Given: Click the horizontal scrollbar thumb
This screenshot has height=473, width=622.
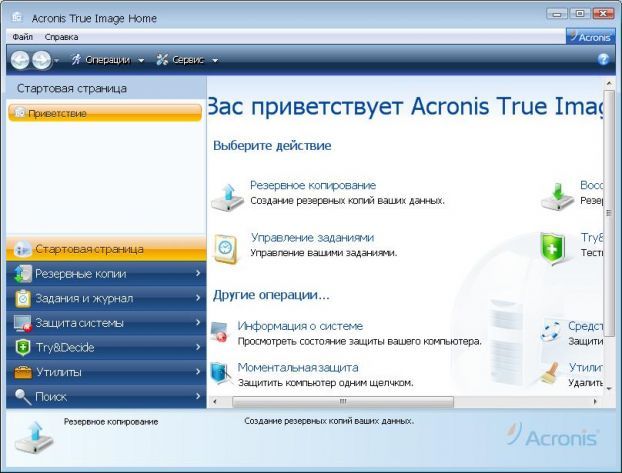Looking at the screenshot, I should point(343,402).
